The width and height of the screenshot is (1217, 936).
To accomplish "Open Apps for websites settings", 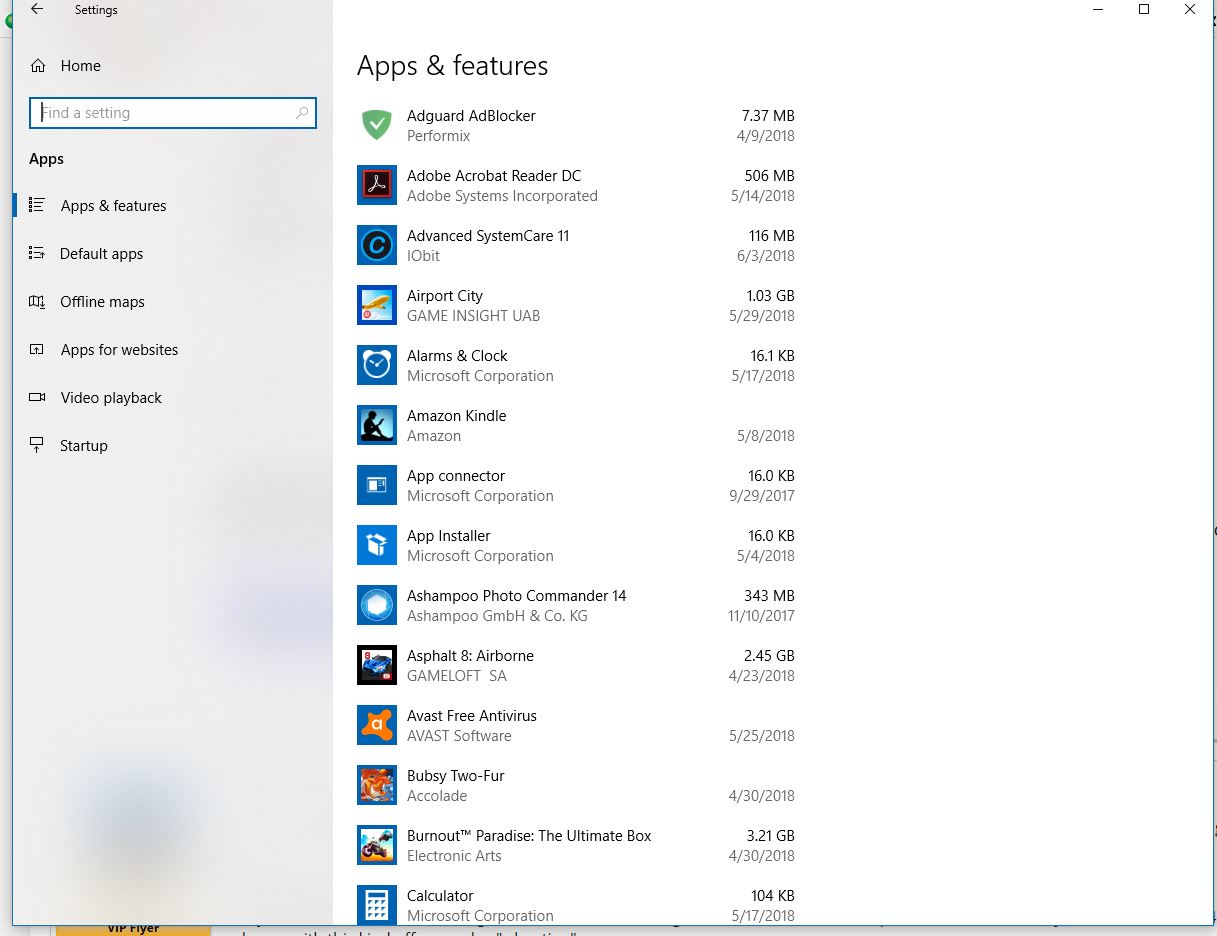I will pyautogui.click(x=172, y=350).
